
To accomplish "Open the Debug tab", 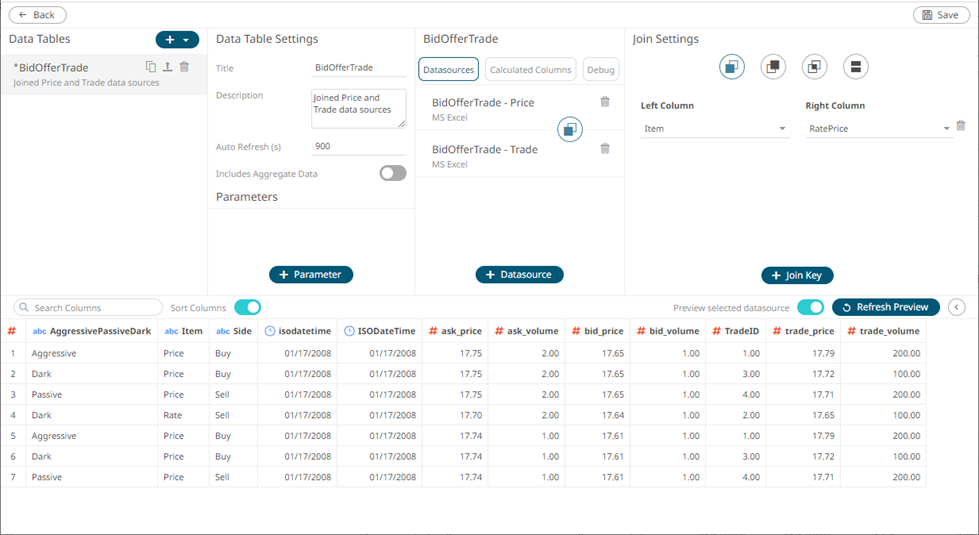I will [601, 69].
